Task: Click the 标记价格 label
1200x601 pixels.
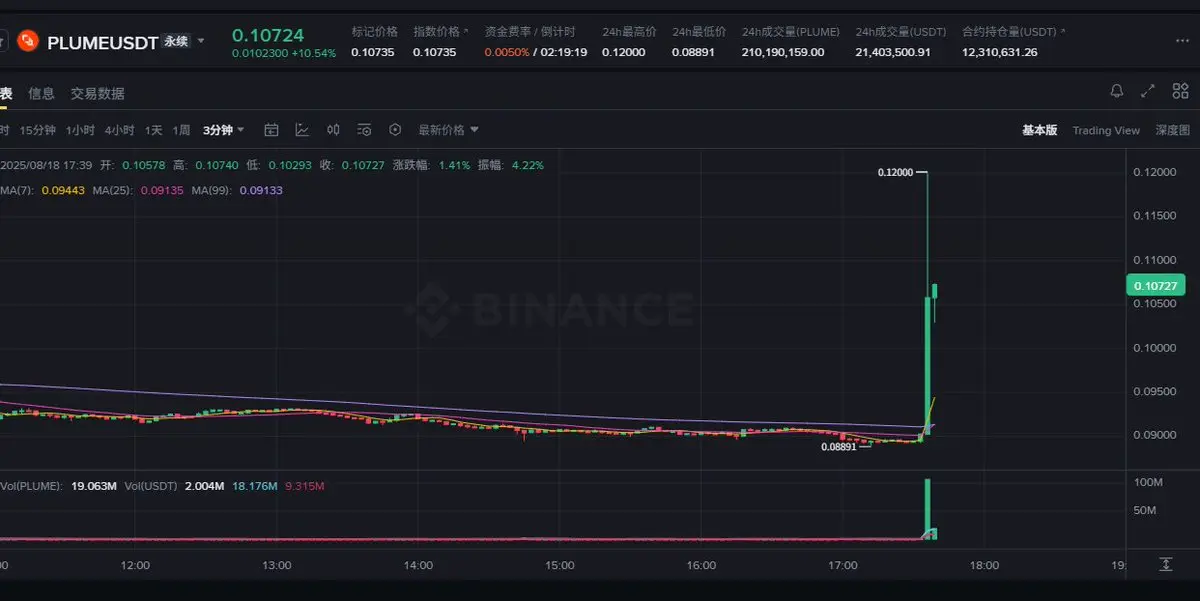Action: (x=374, y=32)
